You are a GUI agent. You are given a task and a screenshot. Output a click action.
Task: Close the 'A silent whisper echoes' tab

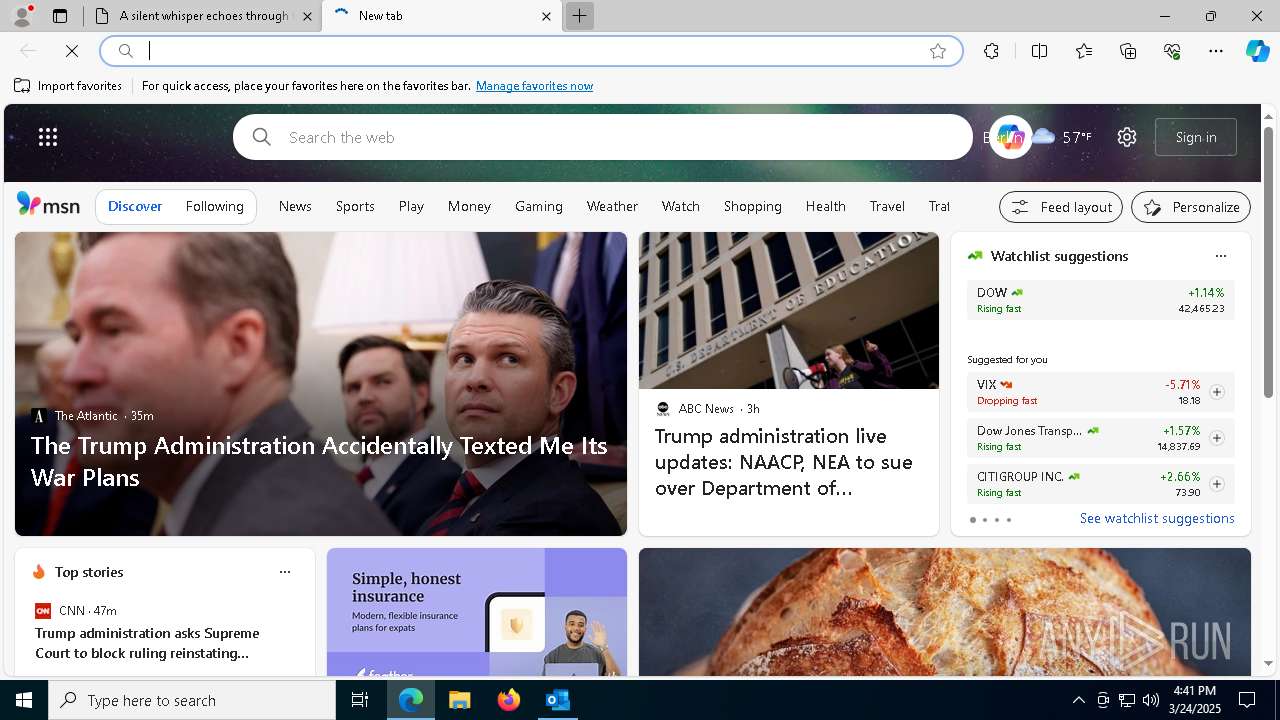coord(307,16)
